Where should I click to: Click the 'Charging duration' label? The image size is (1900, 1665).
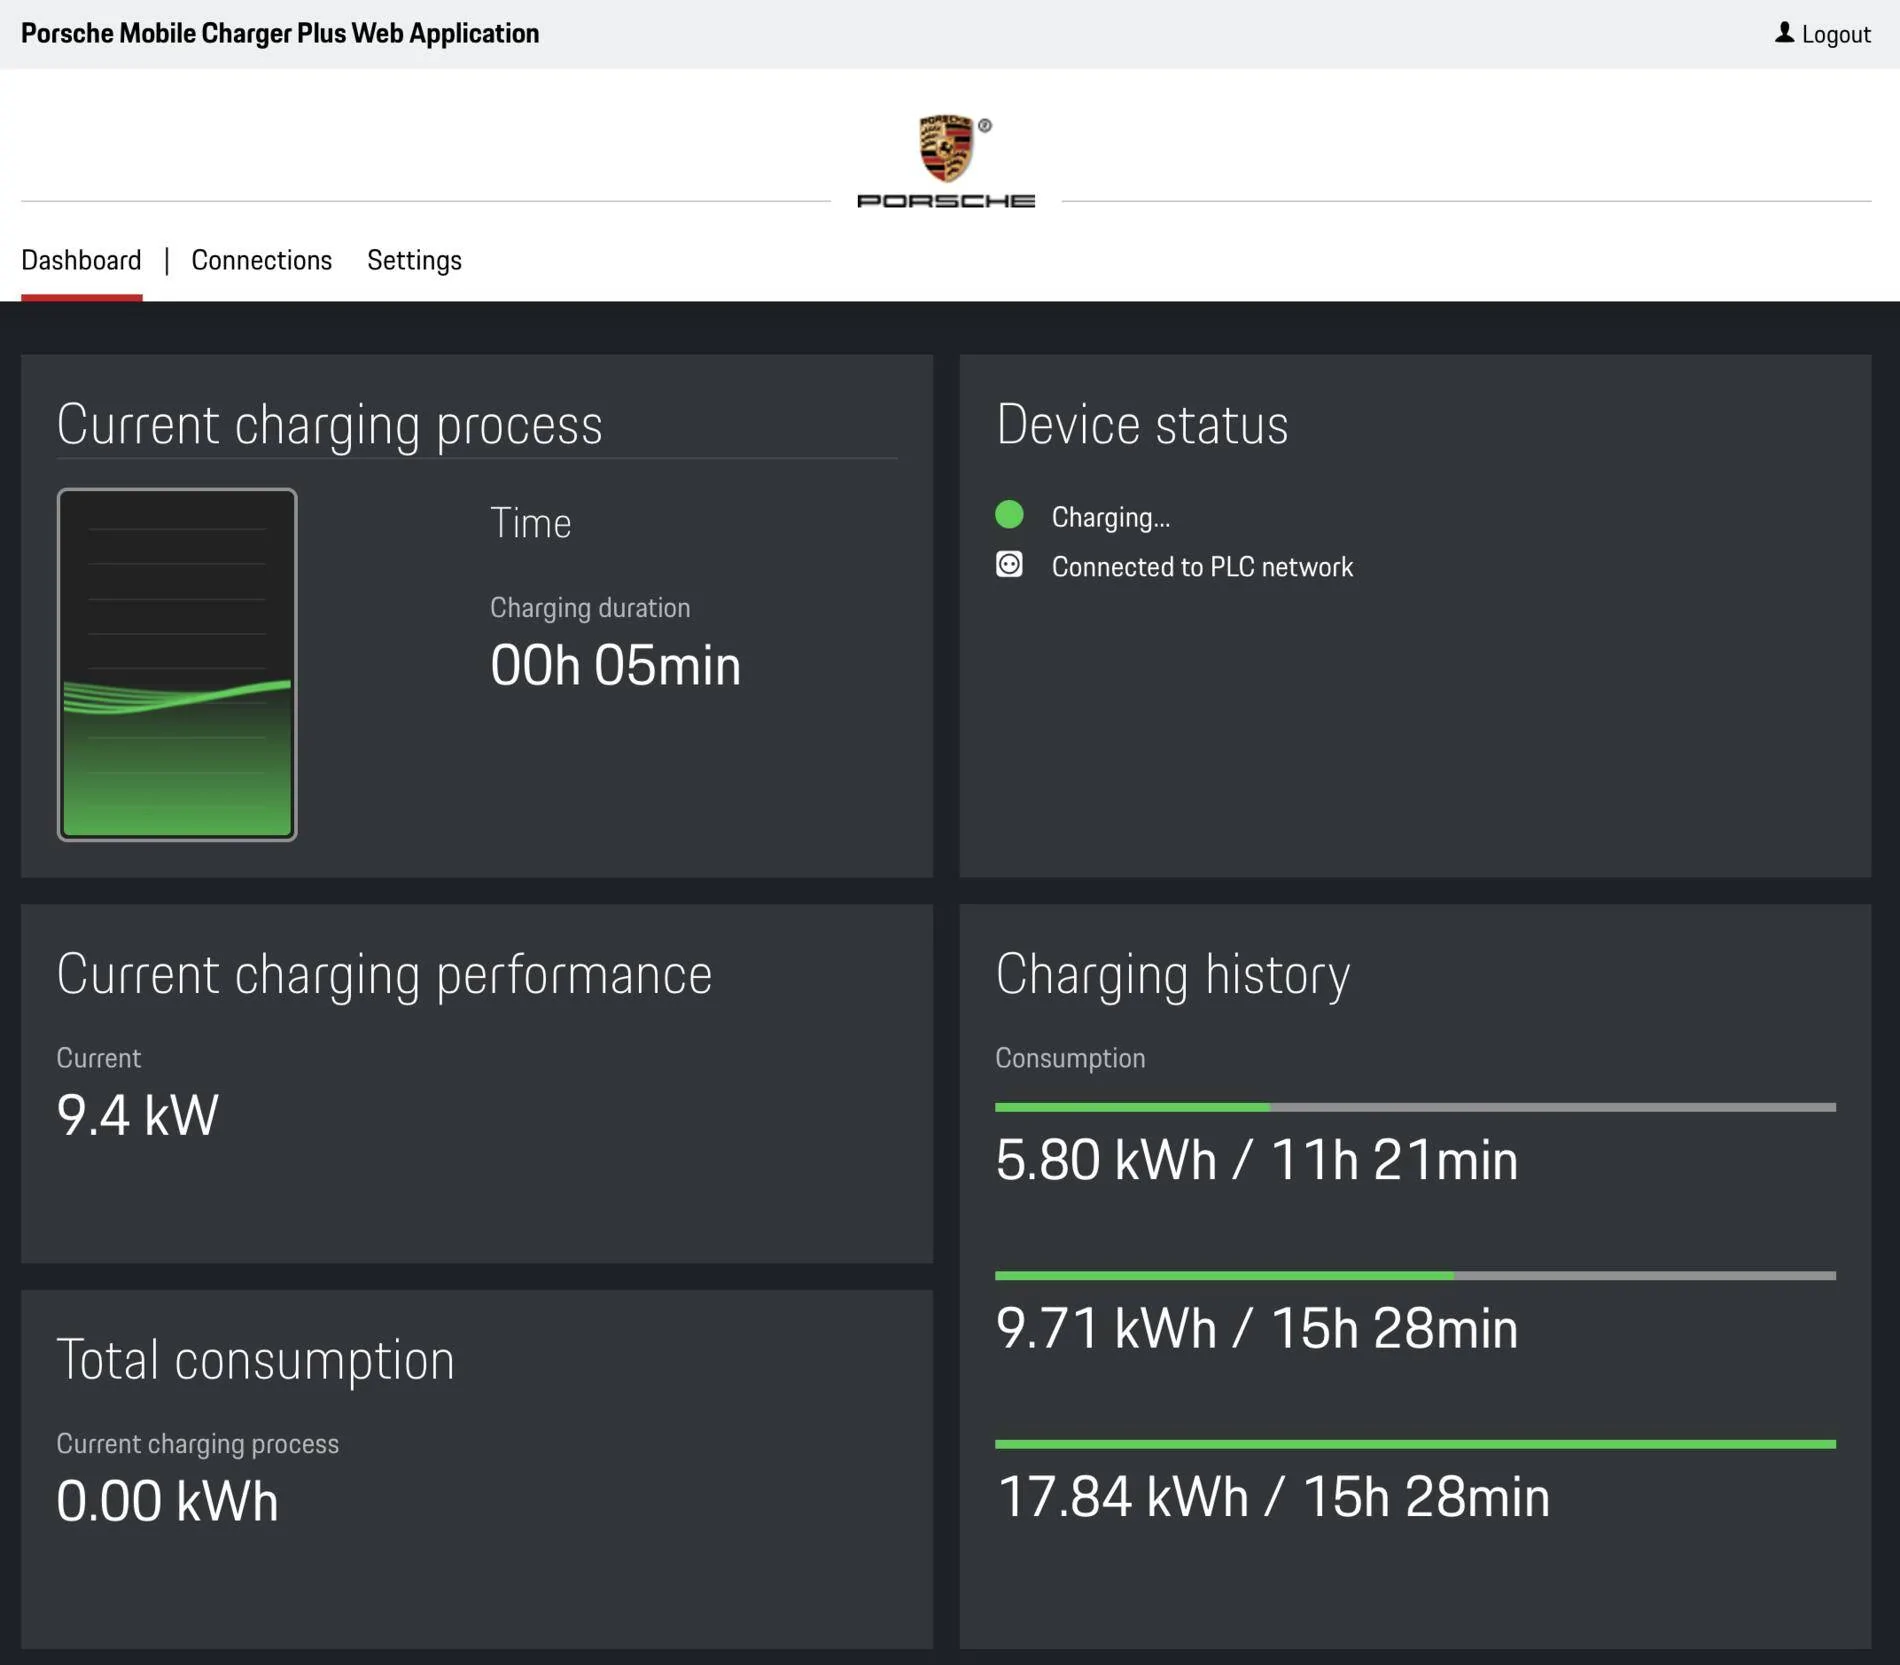[590, 608]
